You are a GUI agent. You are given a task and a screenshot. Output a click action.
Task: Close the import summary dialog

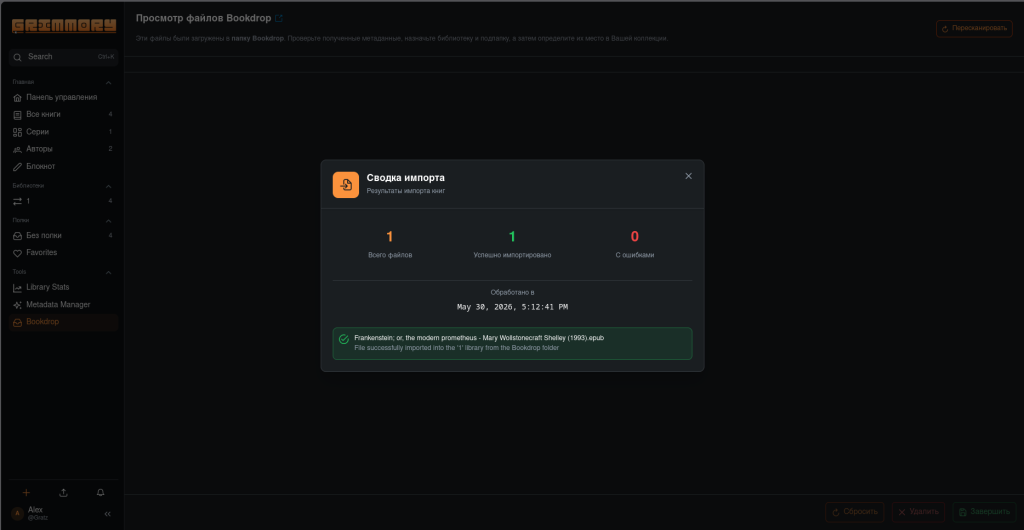[x=688, y=176]
